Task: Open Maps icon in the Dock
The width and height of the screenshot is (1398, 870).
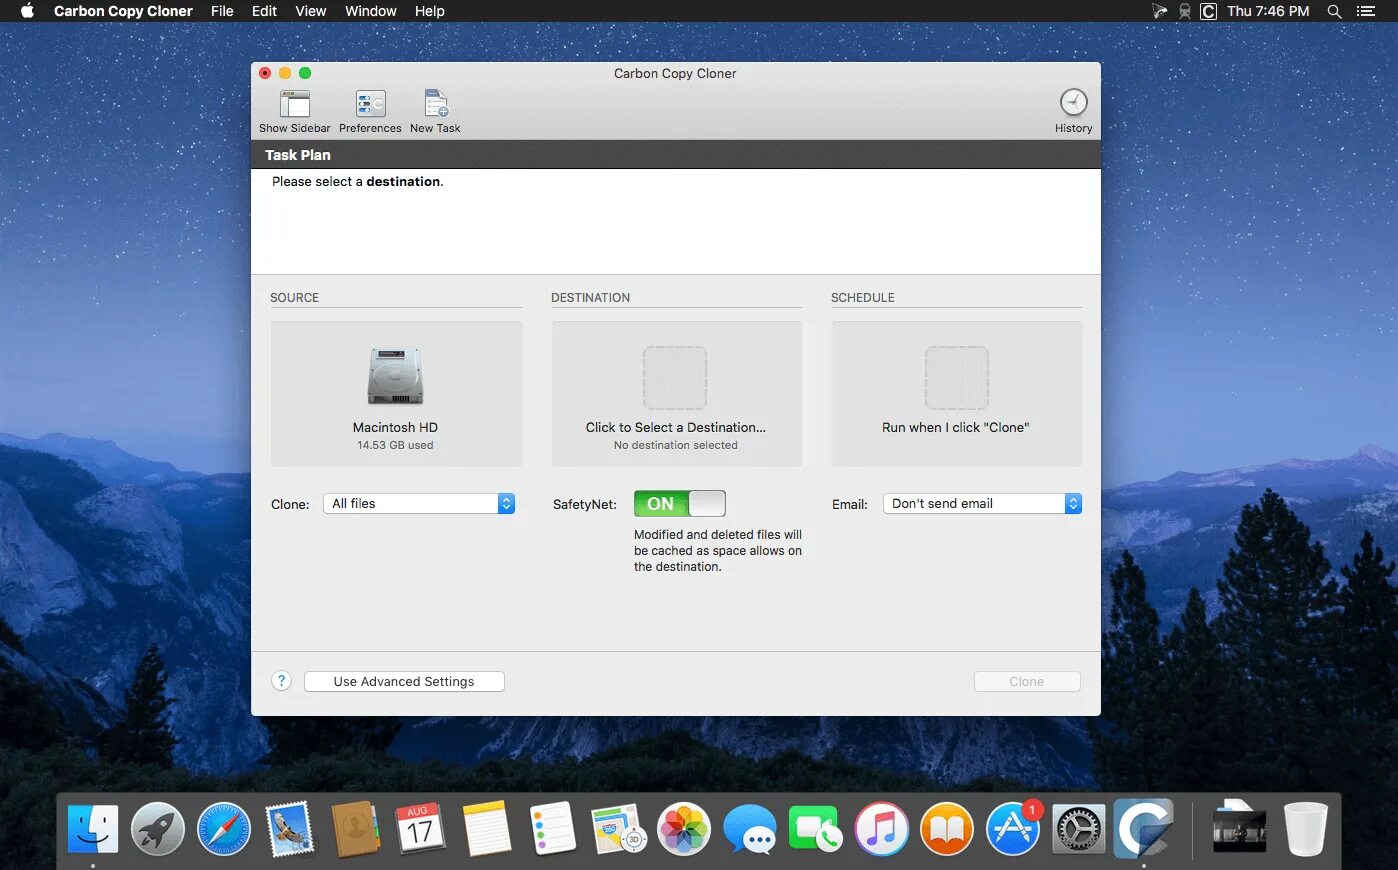Action: click(x=617, y=829)
